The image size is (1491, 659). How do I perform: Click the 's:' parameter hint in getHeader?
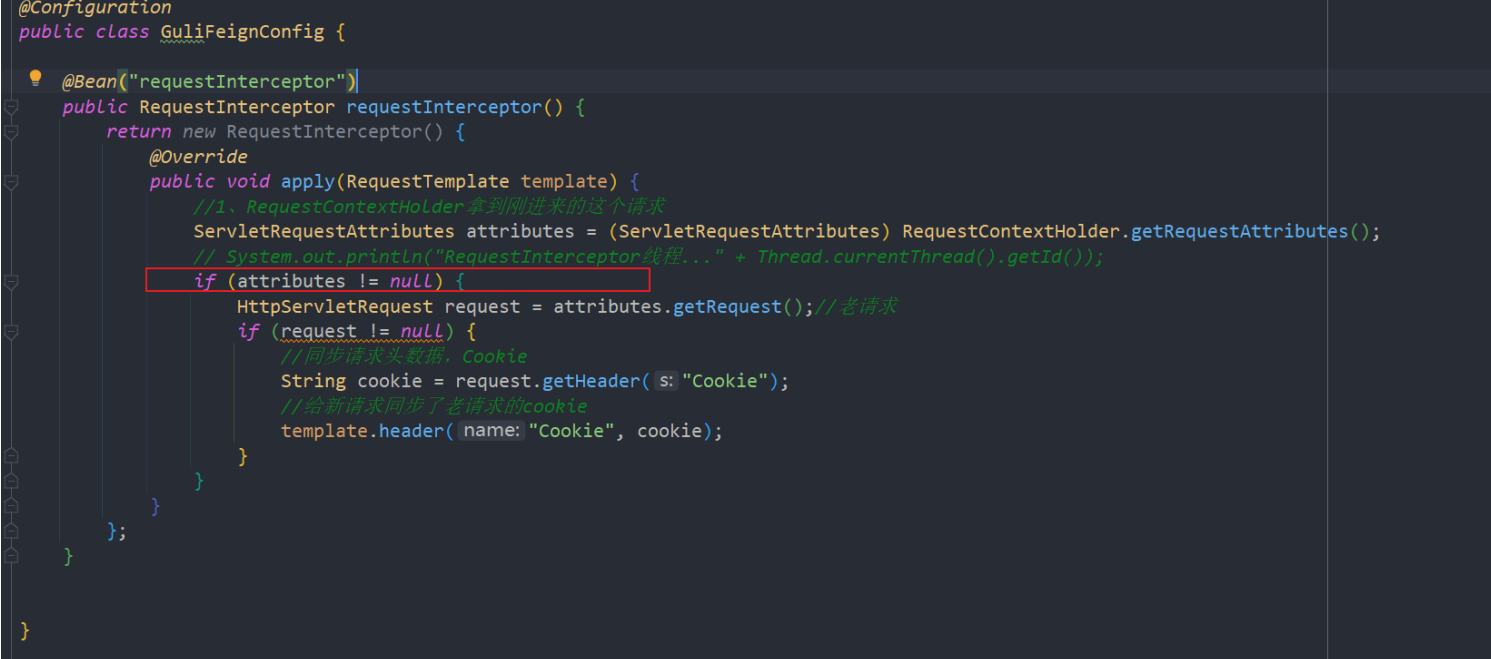click(x=666, y=382)
